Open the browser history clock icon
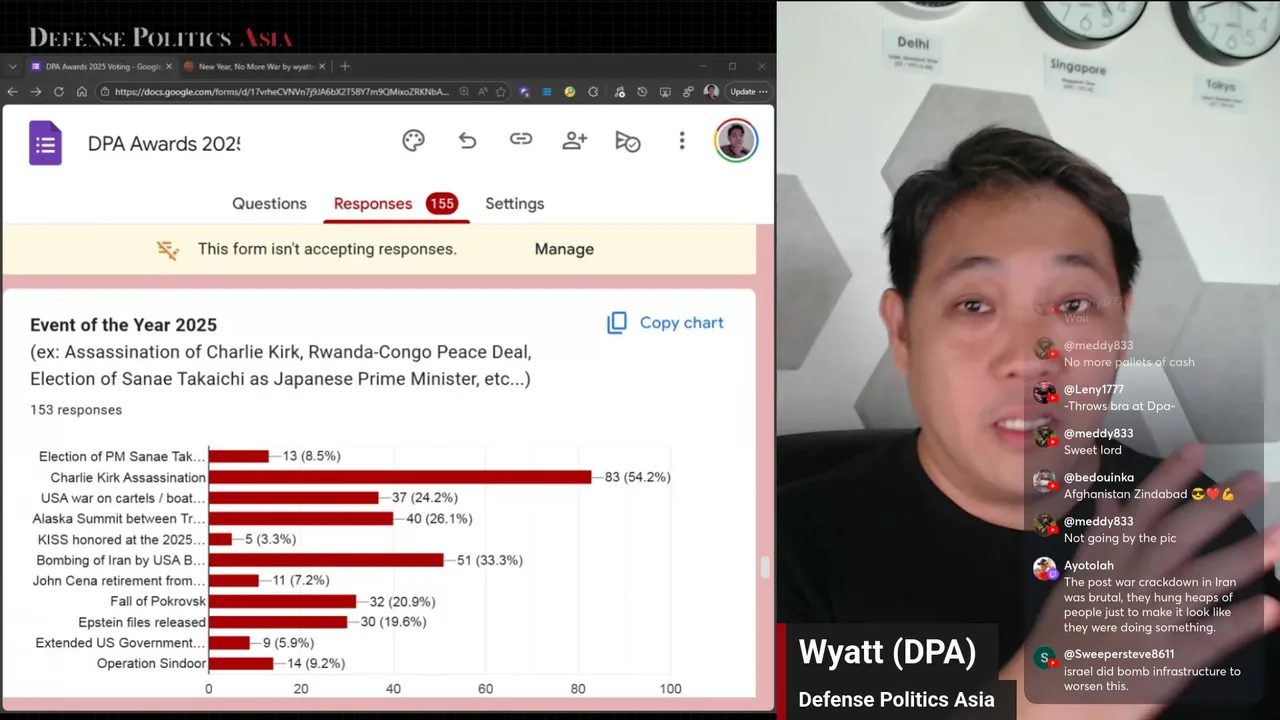 (641, 91)
